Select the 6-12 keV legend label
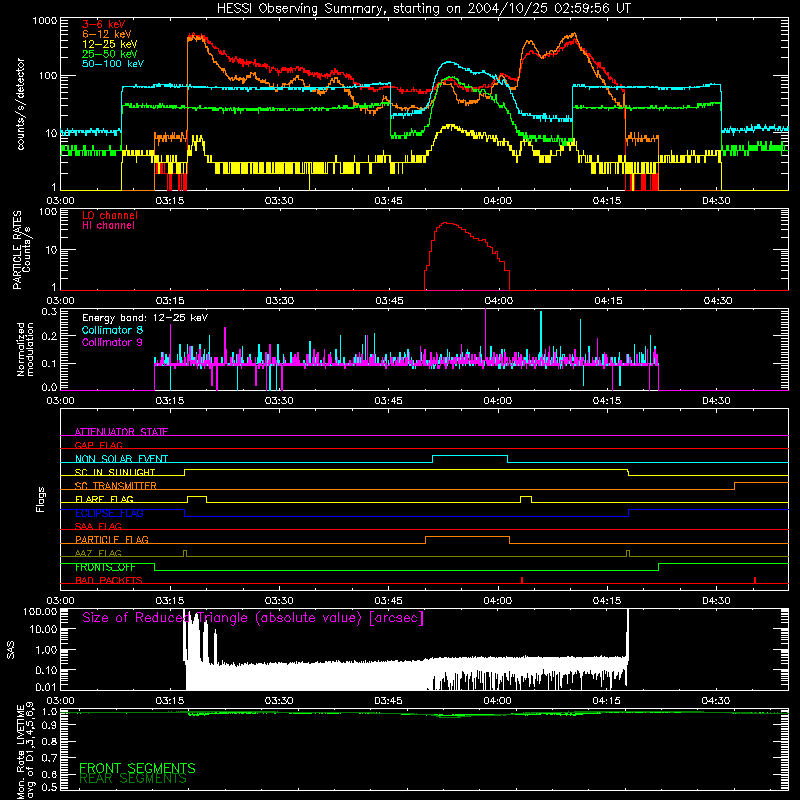The image size is (800, 800). (x=107, y=34)
